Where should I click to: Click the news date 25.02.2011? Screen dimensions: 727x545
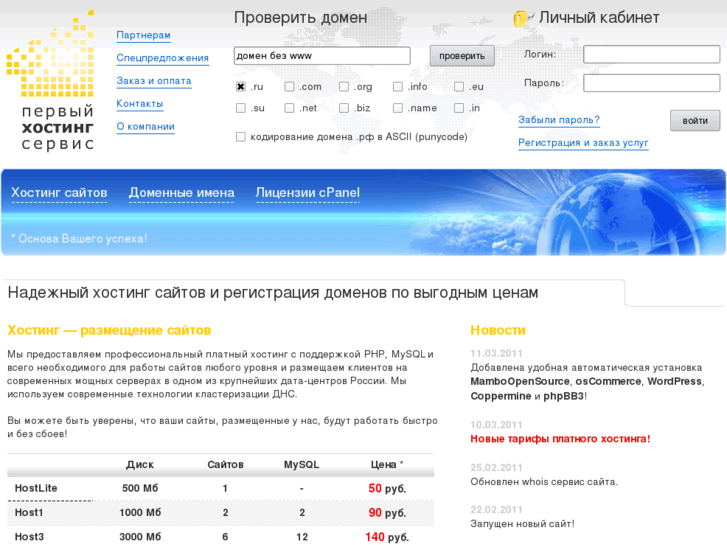pyautogui.click(x=496, y=468)
